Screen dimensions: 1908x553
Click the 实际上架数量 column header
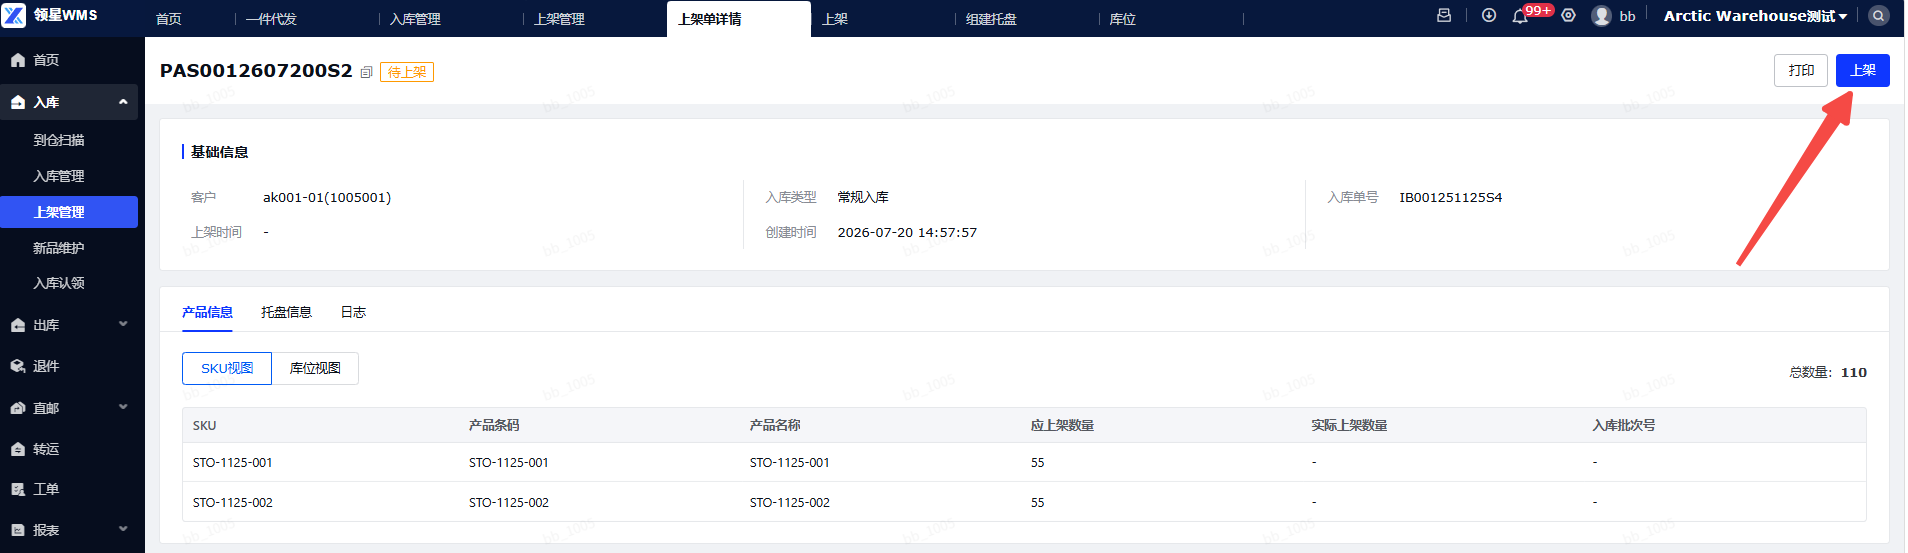coord(1349,425)
